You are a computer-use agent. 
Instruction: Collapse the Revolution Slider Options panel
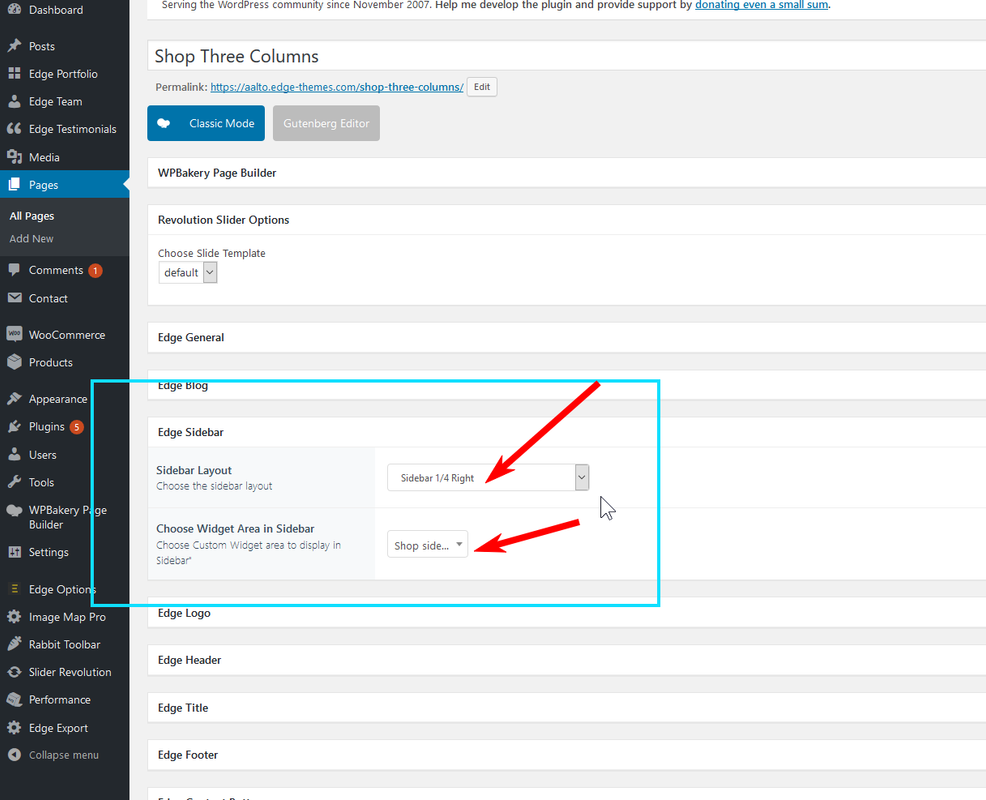pos(567,219)
